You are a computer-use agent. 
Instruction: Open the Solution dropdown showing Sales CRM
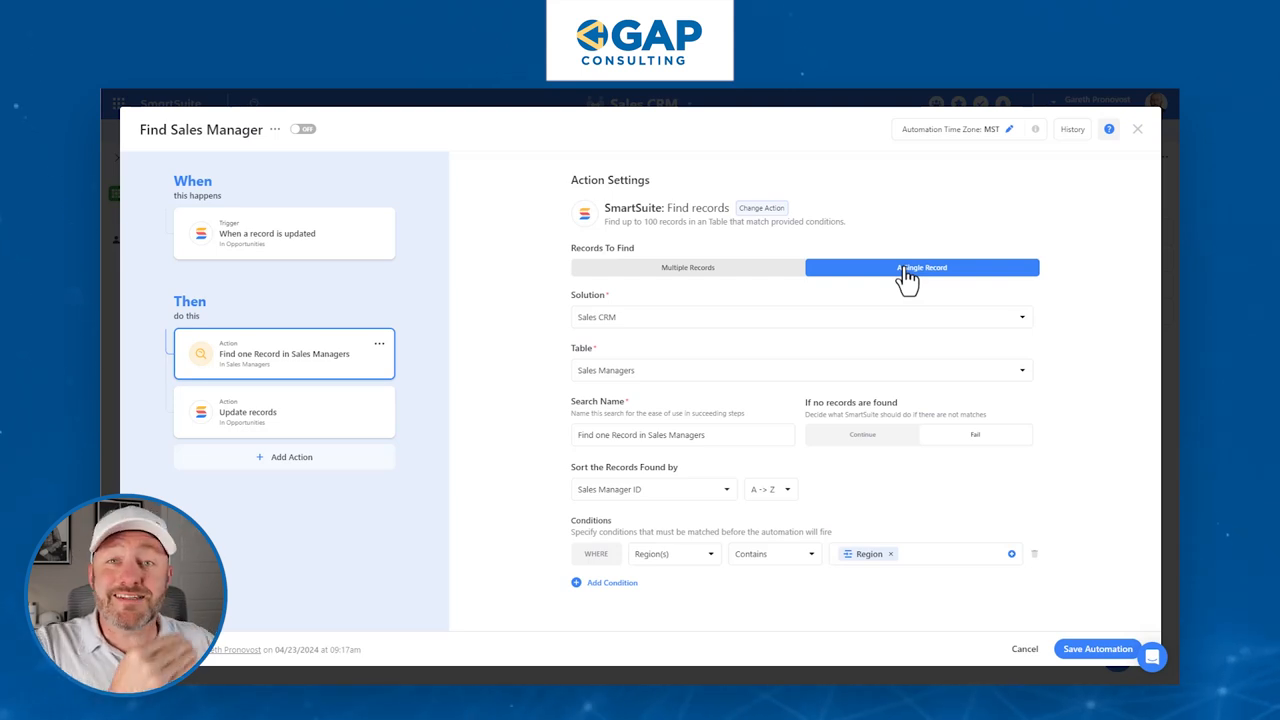(801, 317)
